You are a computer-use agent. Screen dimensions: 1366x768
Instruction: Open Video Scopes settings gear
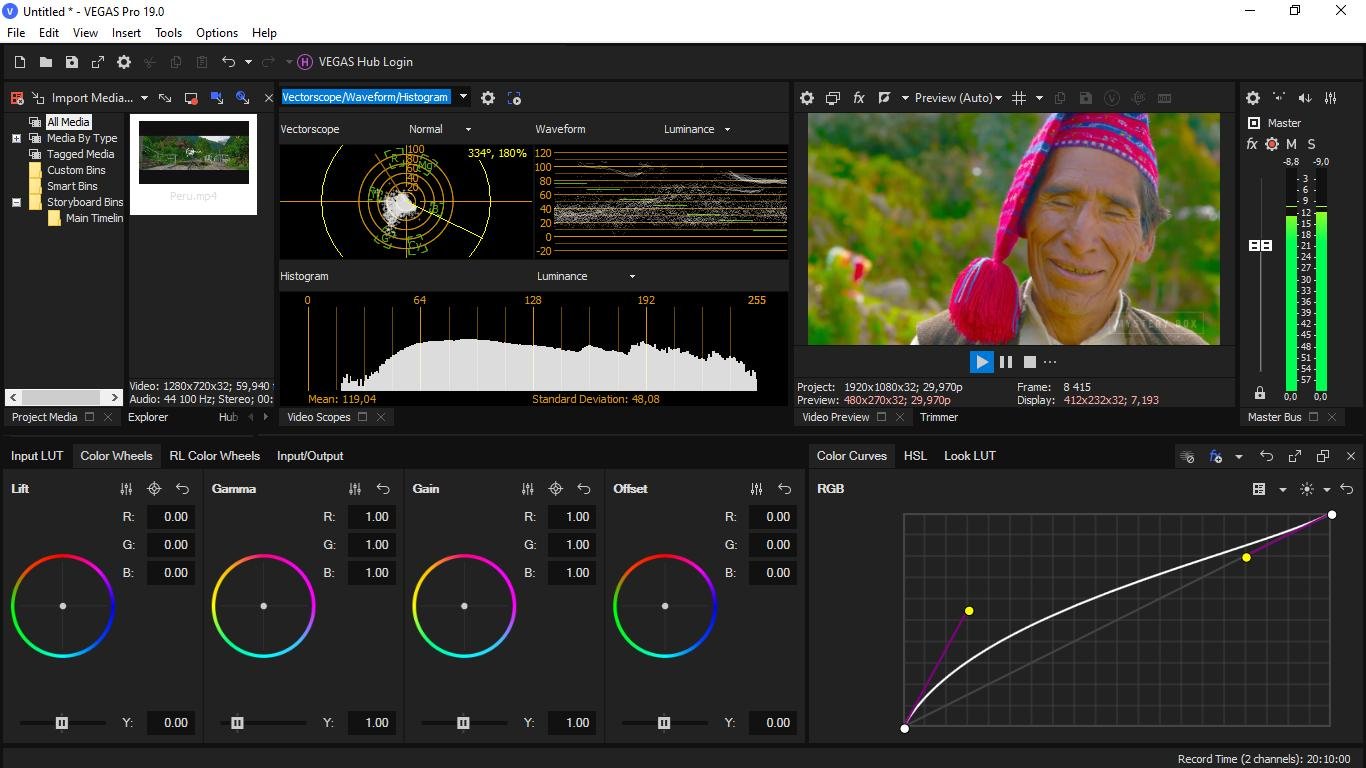488,98
